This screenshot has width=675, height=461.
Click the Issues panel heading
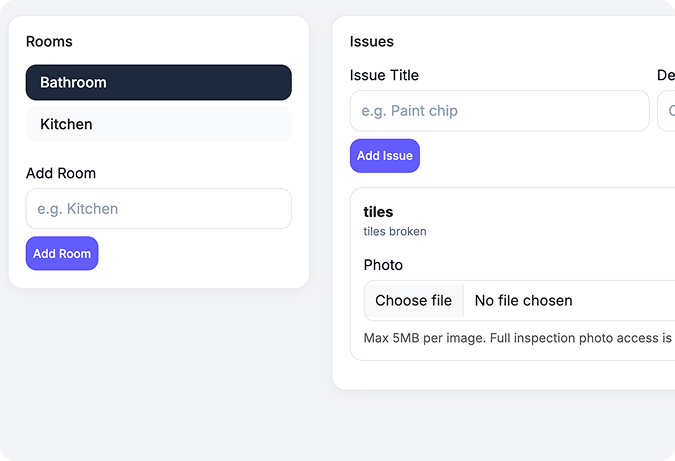(372, 42)
